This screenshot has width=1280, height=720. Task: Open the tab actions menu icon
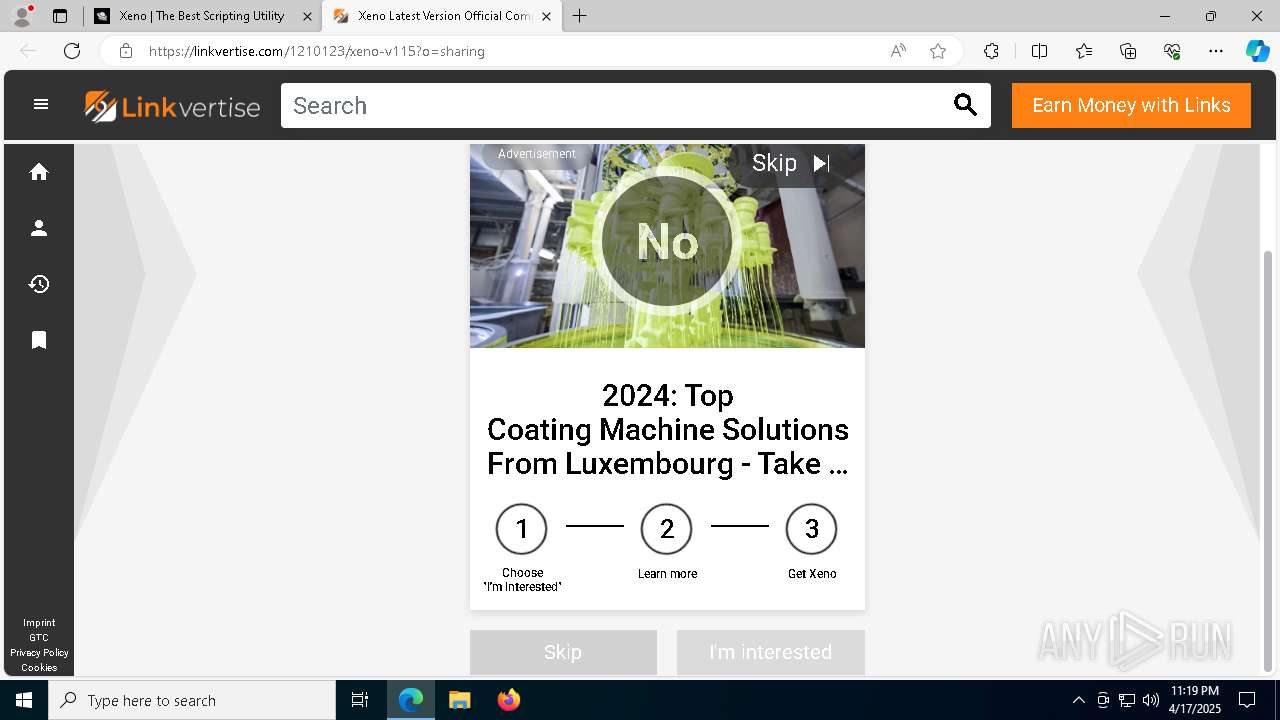point(60,16)
